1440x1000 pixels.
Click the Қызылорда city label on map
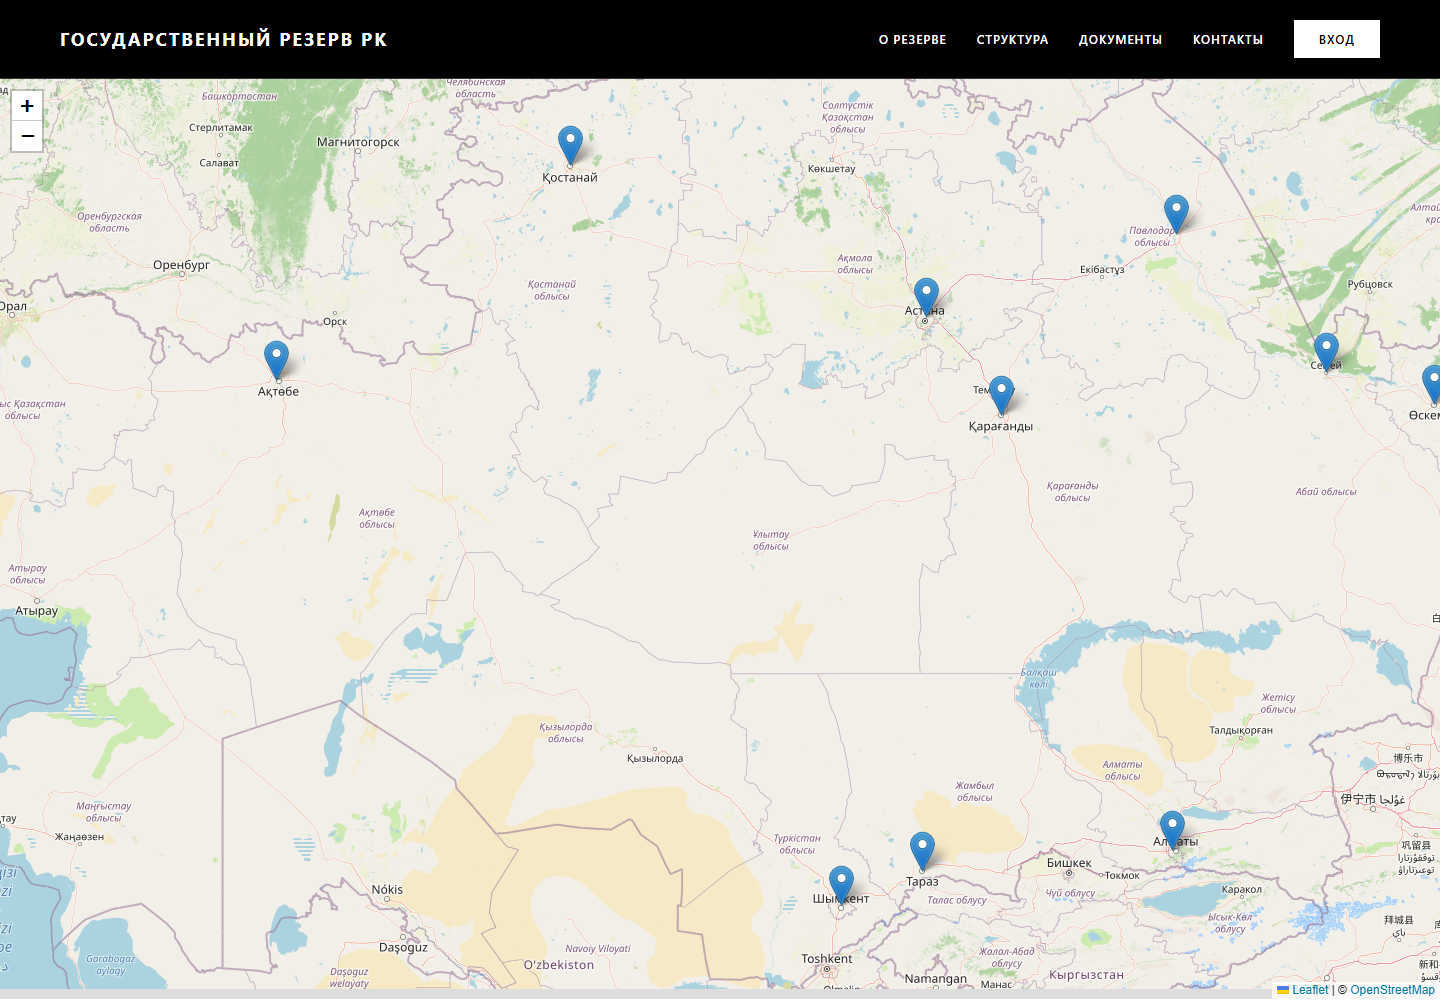click(655, 758)
